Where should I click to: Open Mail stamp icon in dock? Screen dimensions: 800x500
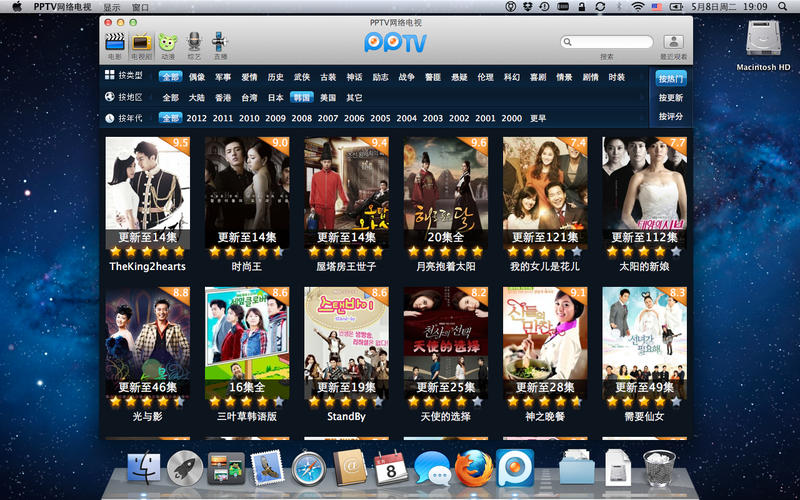(x=267, y=467)
